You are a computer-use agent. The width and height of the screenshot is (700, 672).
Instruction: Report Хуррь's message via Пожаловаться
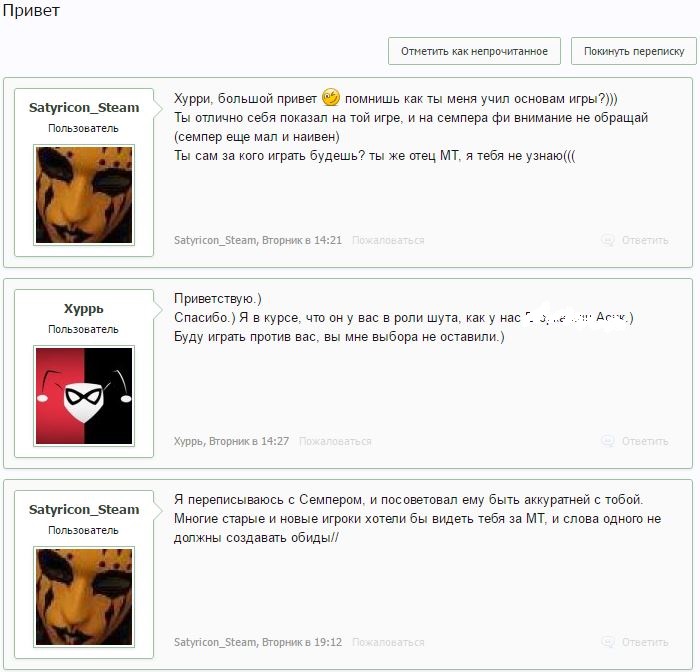335,441
